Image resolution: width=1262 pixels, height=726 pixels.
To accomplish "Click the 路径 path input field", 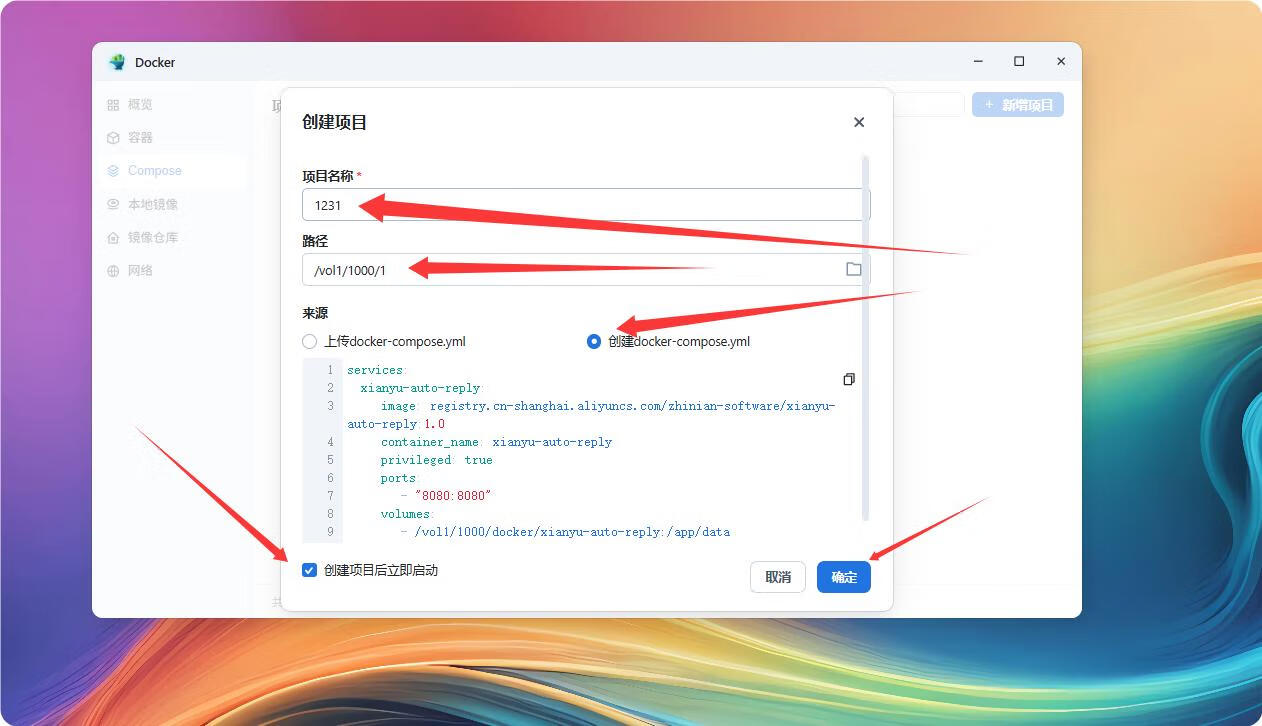I will point(586,270).
